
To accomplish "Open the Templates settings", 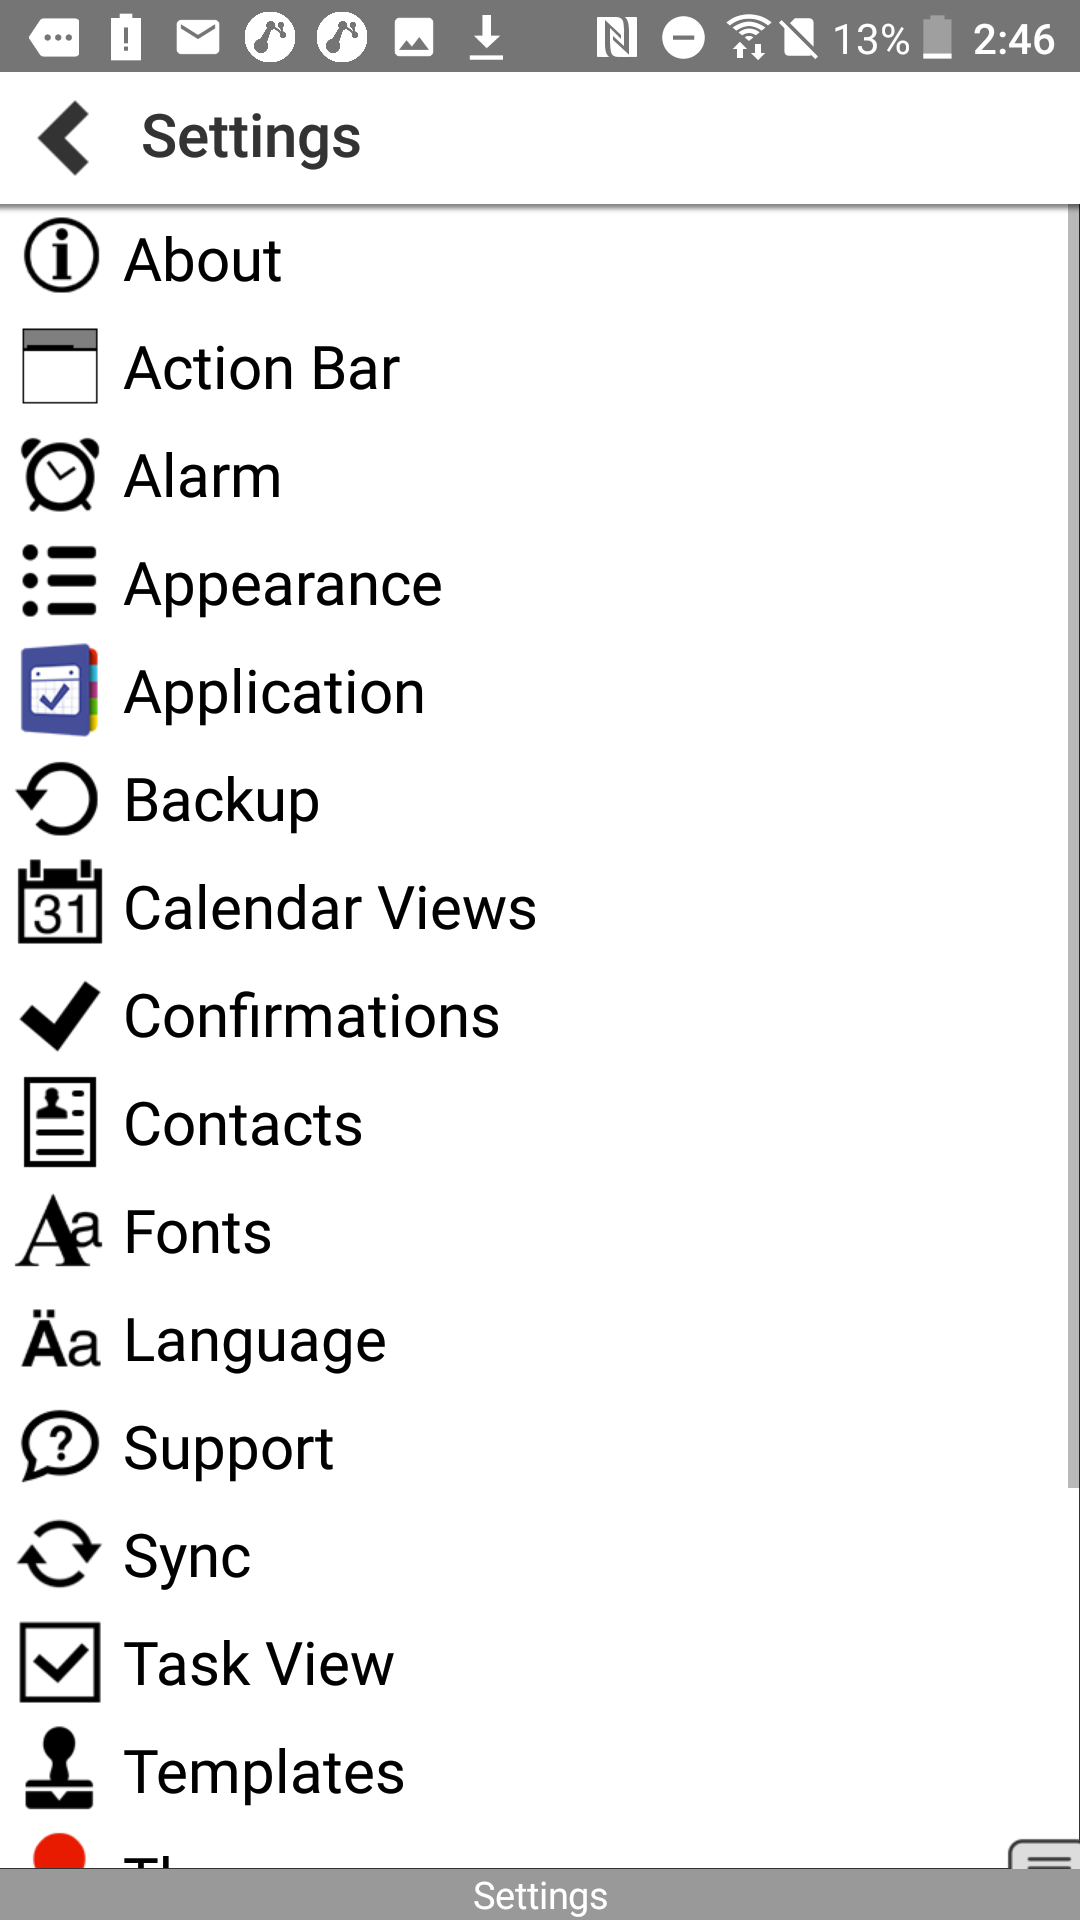I will tap(264, 1773).
